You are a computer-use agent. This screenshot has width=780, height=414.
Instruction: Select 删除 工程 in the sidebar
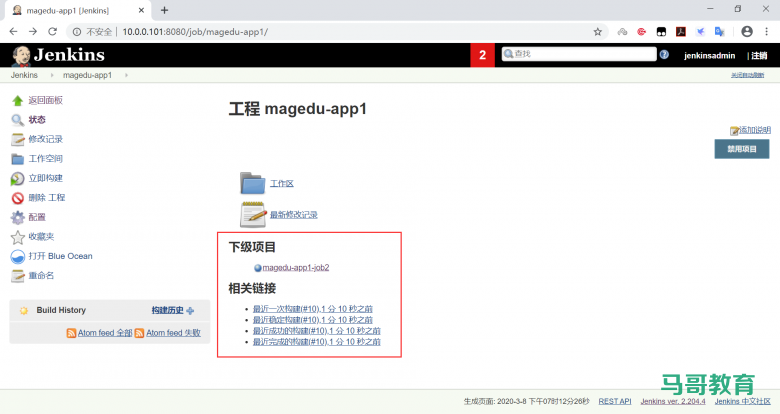click(47, 198)
